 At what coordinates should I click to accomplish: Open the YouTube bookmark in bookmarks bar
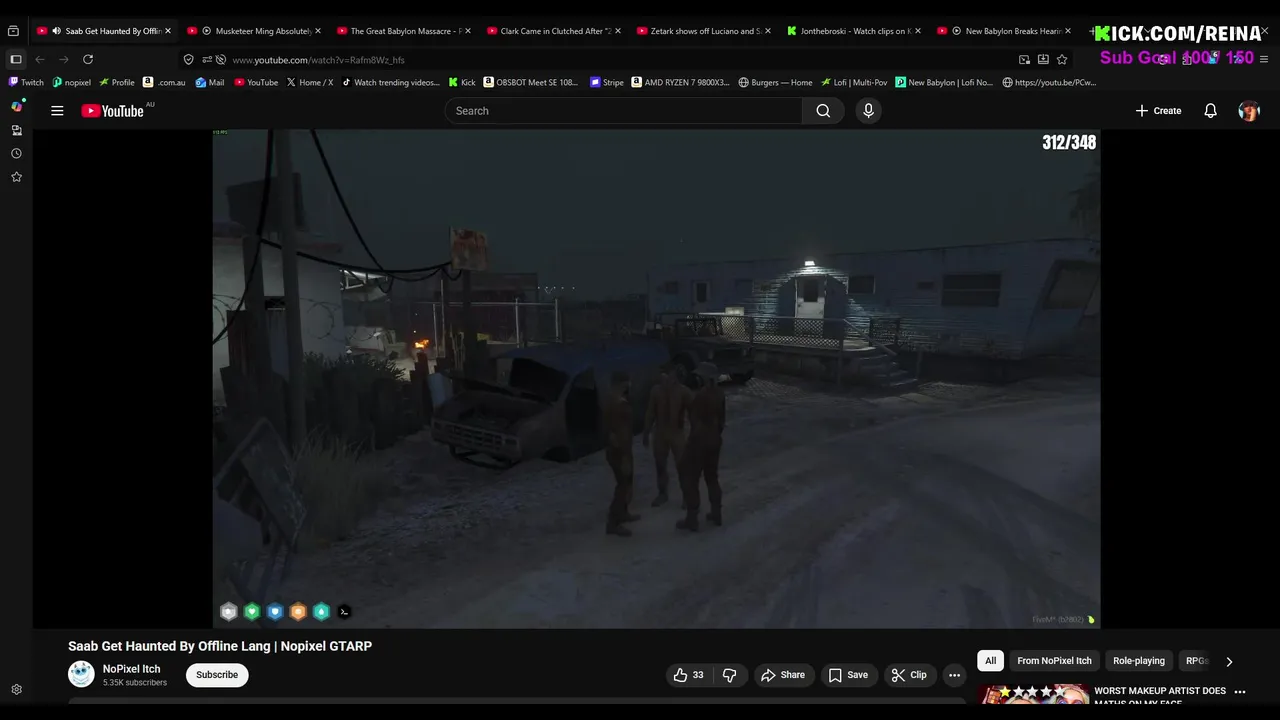256,83
